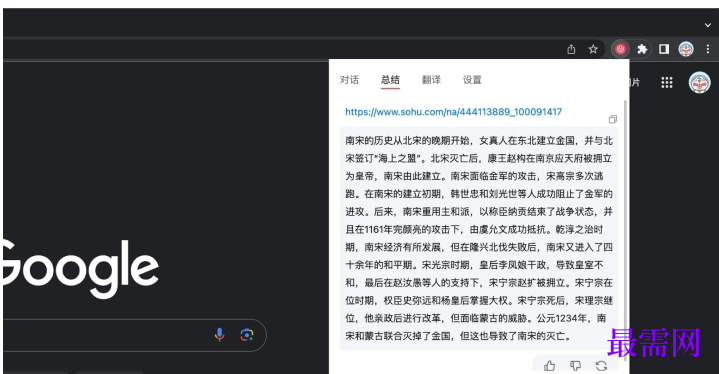The image size is (719, 374).
Task: Open the 设置 tab
Action: click(472, 80)
